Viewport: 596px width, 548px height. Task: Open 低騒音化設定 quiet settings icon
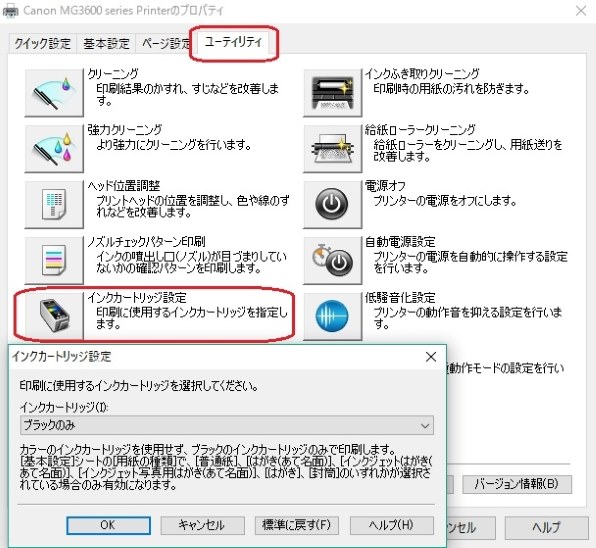[333, 316]
